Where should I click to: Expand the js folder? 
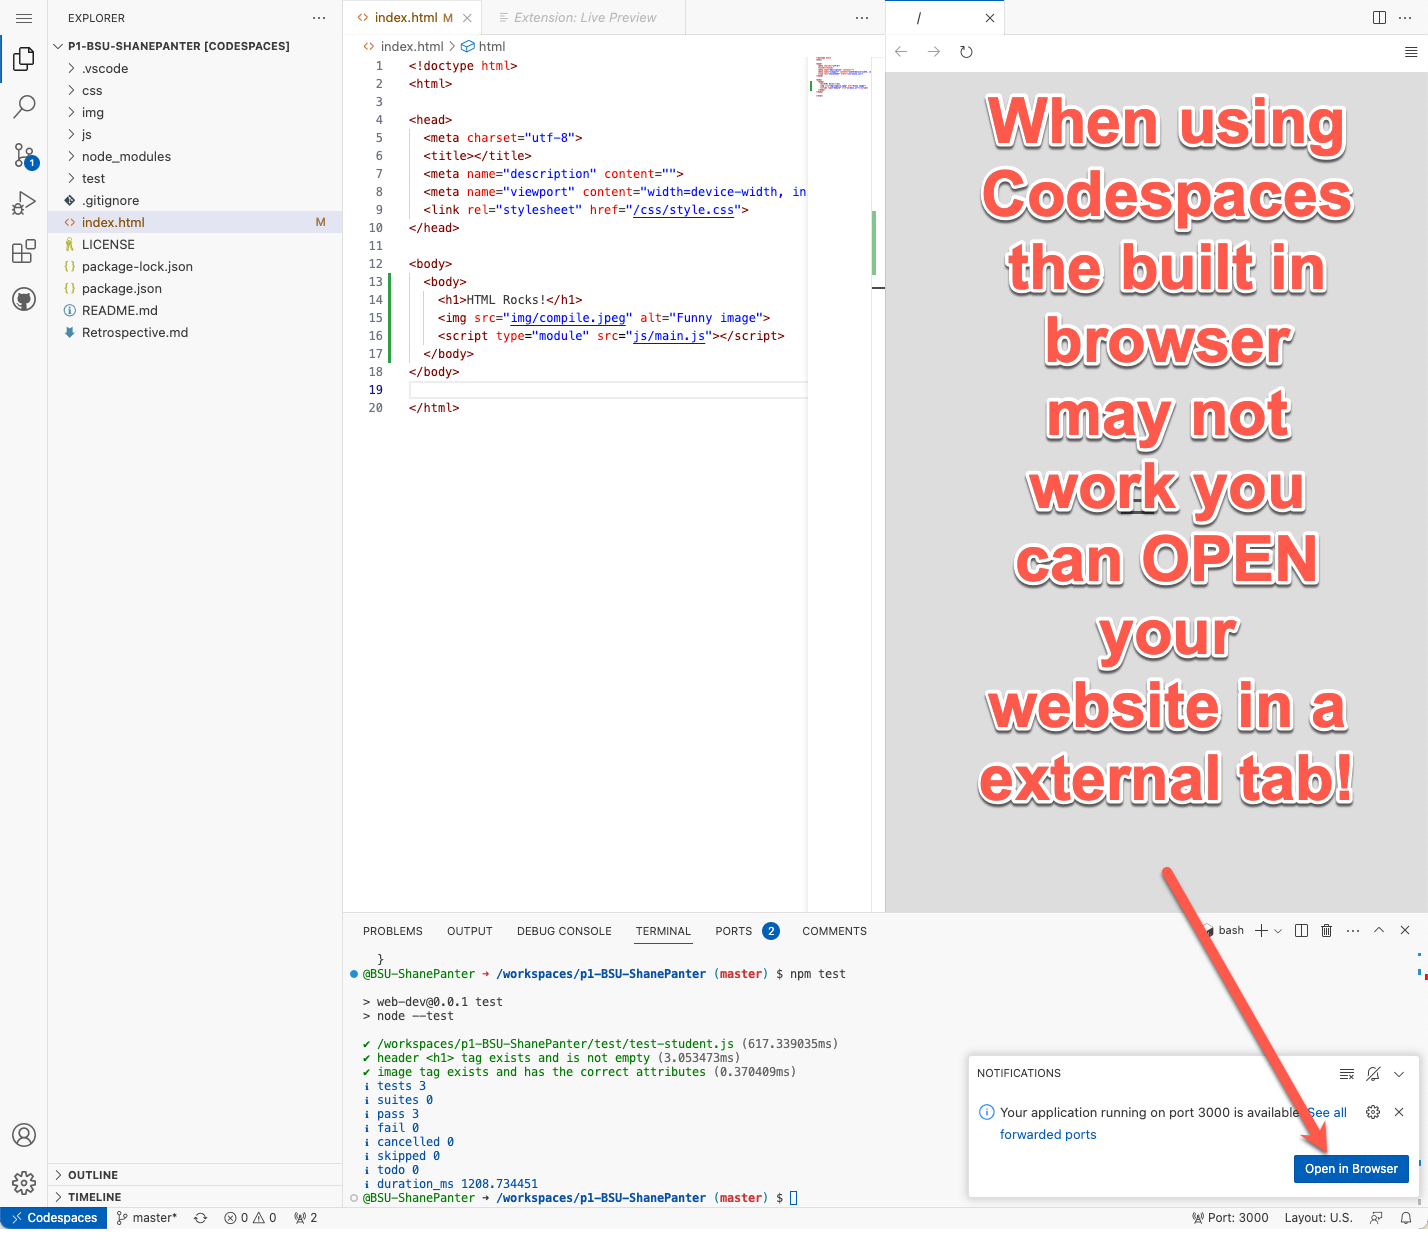pos(195,135)
